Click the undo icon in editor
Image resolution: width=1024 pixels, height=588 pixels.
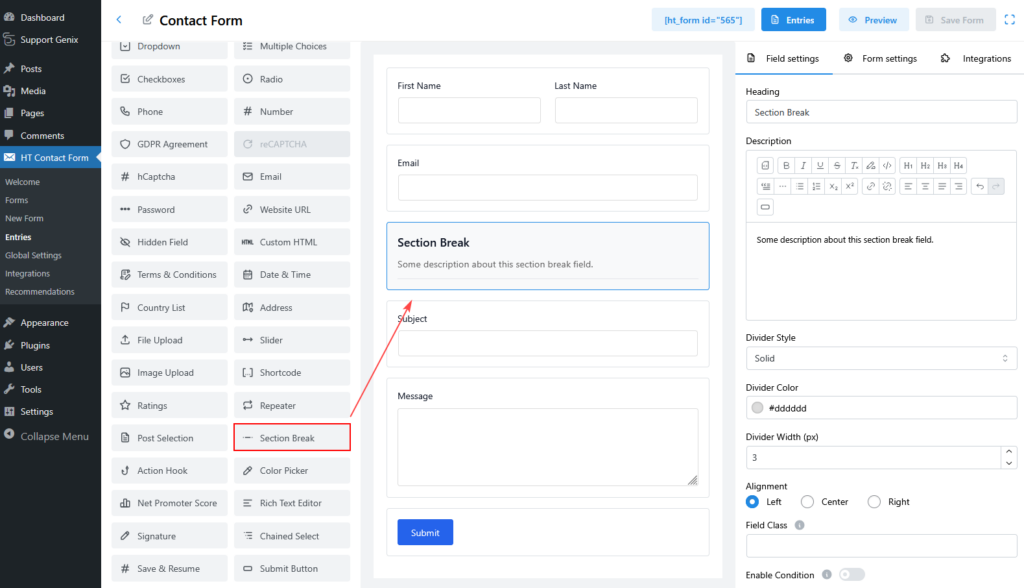click(979, 186)
